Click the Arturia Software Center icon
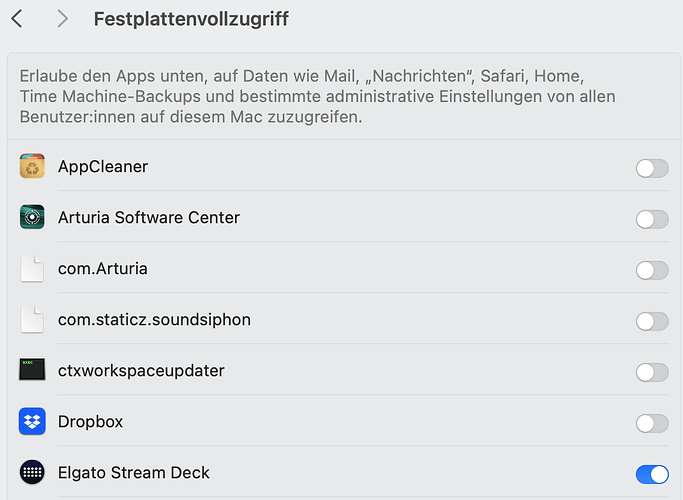Viewport: 683px width, 500px height. [x=32, y=217]
